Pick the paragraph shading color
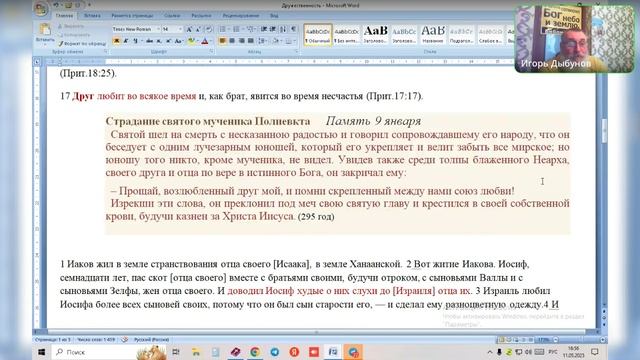The image size is (640, 360). point(276,41)
